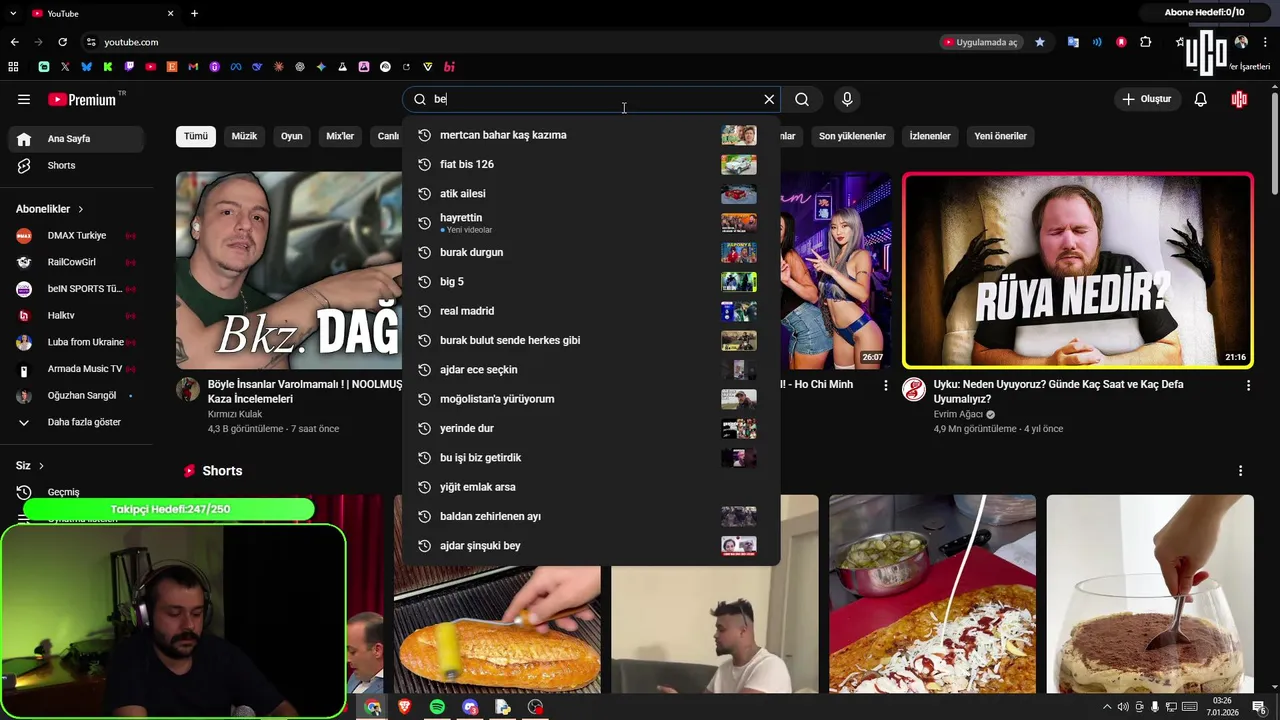
Task: Open RailCowGirl subscription channel
Action: coord(76,262)
